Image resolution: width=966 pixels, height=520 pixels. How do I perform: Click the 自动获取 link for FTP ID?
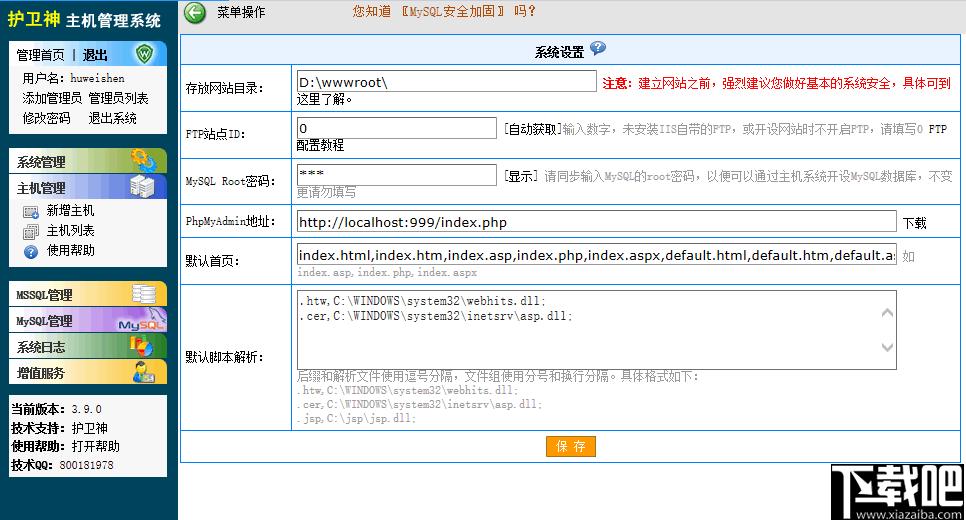pos(532,129)
